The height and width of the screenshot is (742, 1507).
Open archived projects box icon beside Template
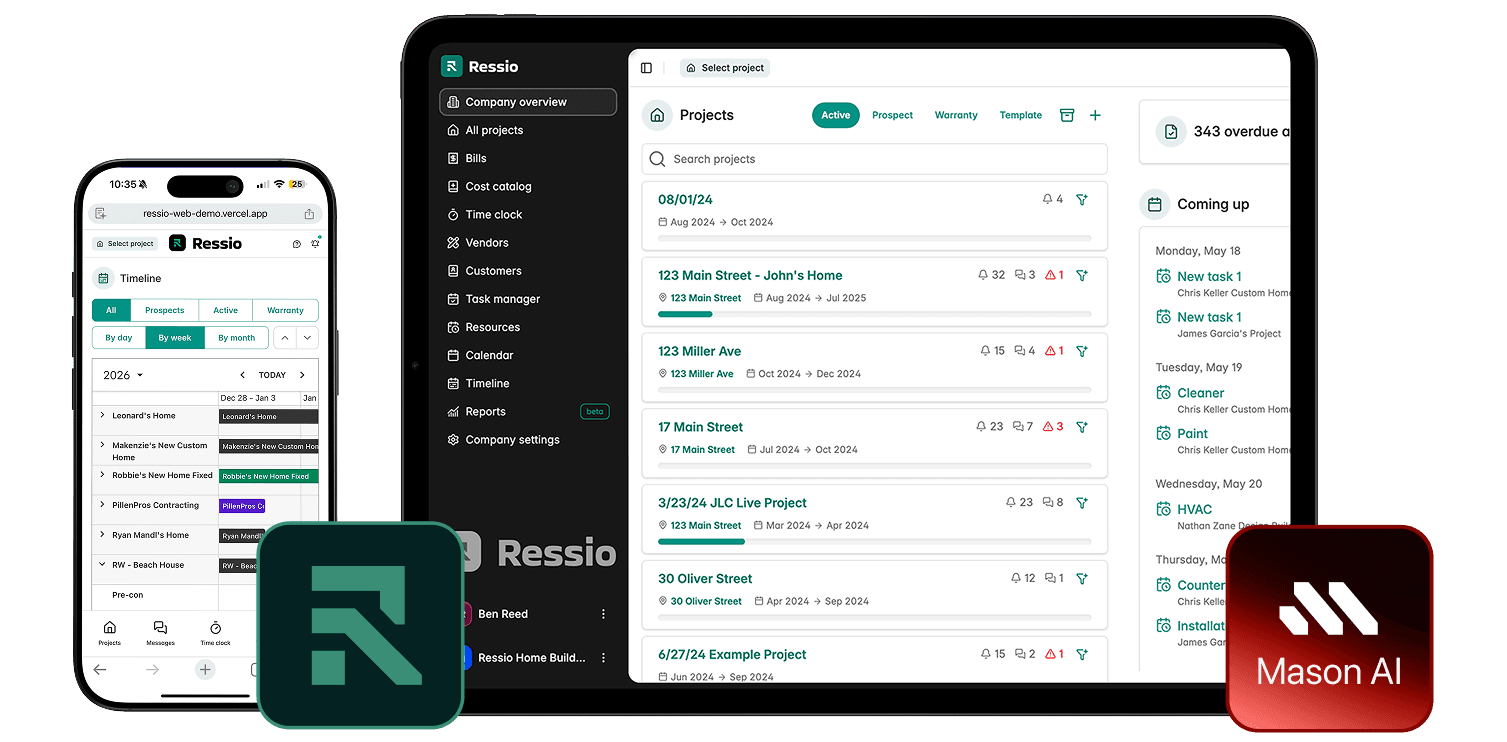tap(1067, 115)
